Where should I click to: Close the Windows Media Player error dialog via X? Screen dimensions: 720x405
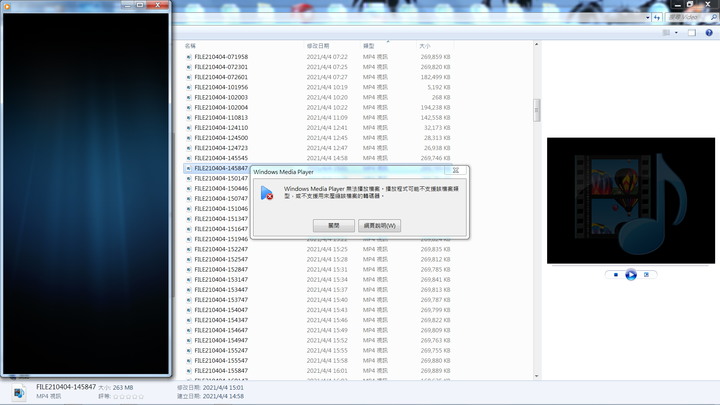(456, 170)
